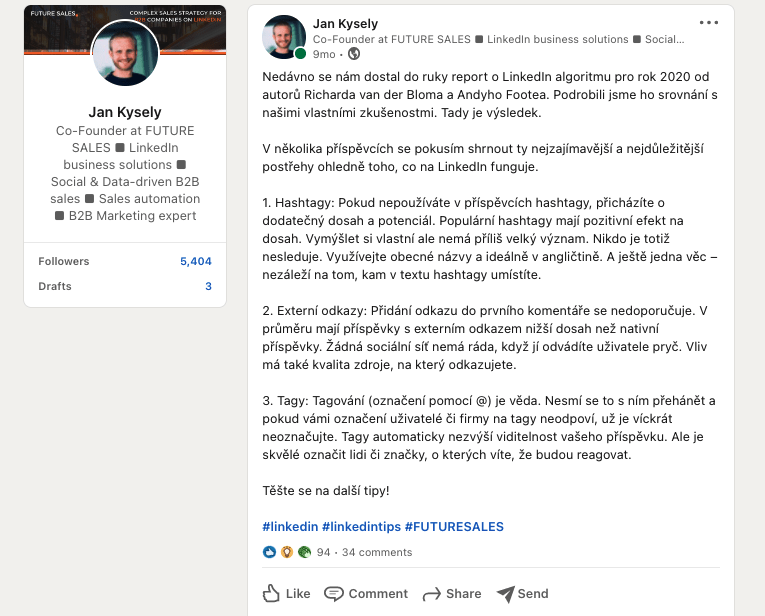Click the thumbs-up Like icon in action bar
This screenshot has width=765, height=616.
tap(271, 594)
